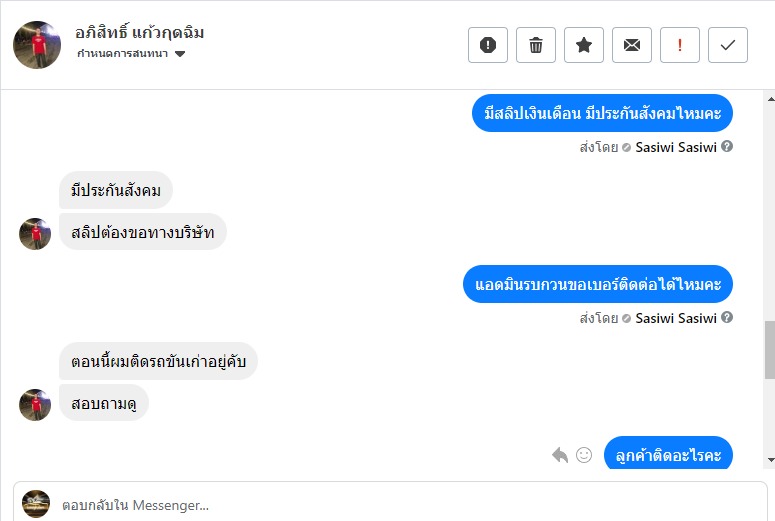Star this conversation
Image resolution: width=775 pixels, height=521 pixels.
[x=584, y=45]
